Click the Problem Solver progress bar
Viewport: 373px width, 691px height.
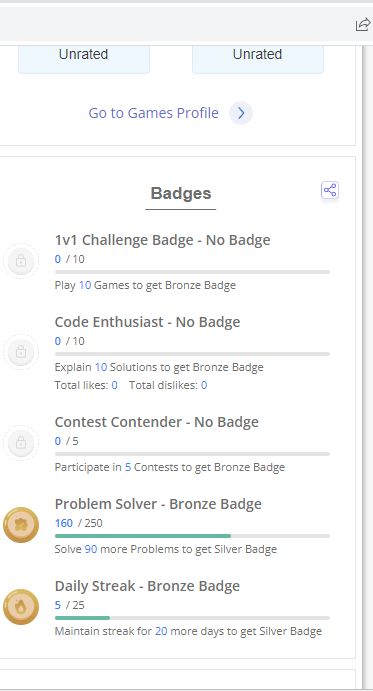pyautogui.click(x=192, y=536)
